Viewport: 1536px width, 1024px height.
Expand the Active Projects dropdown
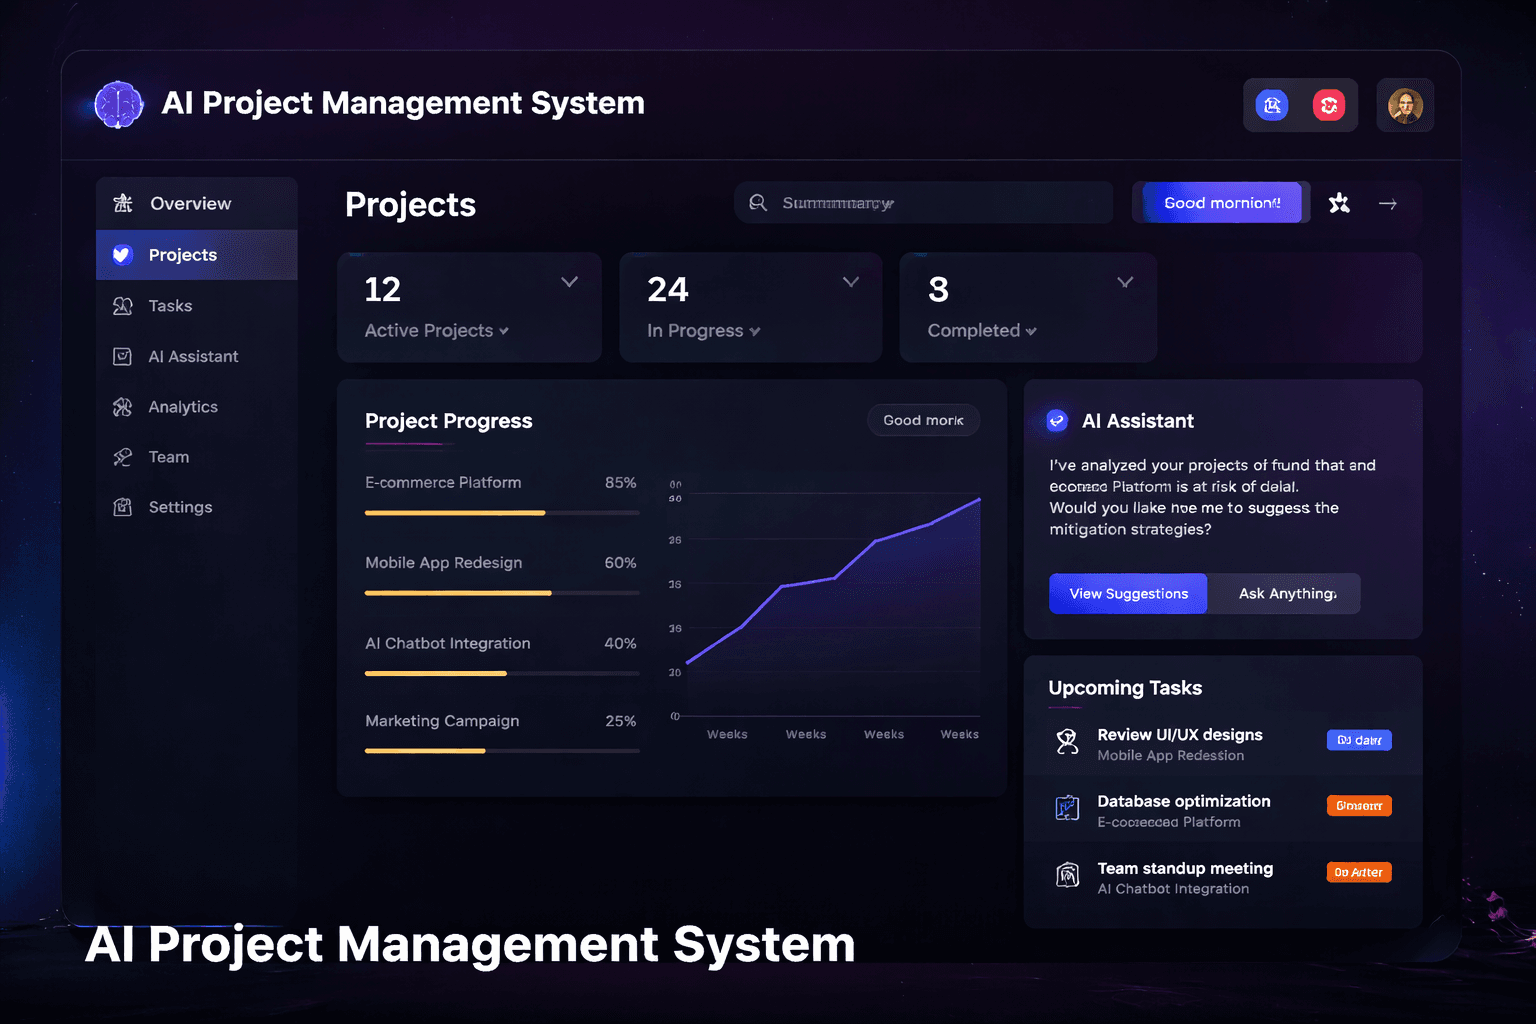point(570,282)
